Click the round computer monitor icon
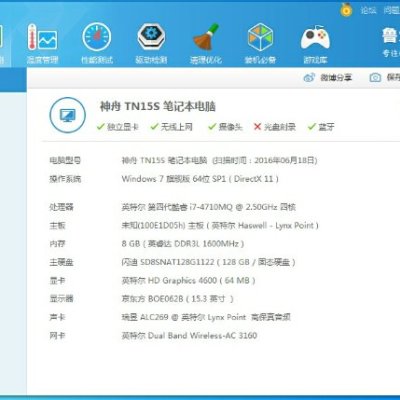The image size is (400, 400). (x=68, y=115)
